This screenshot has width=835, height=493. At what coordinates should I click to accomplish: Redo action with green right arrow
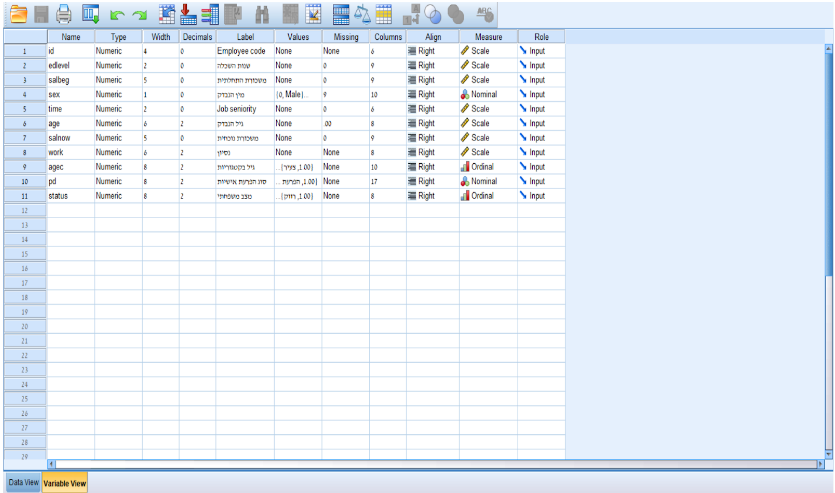click(x=140, y=15)
